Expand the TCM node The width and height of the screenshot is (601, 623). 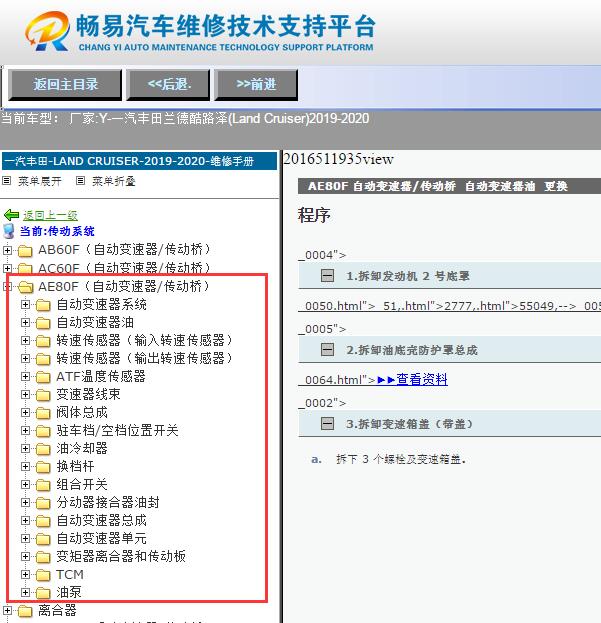pyautogui.click(x=25, y=575)
